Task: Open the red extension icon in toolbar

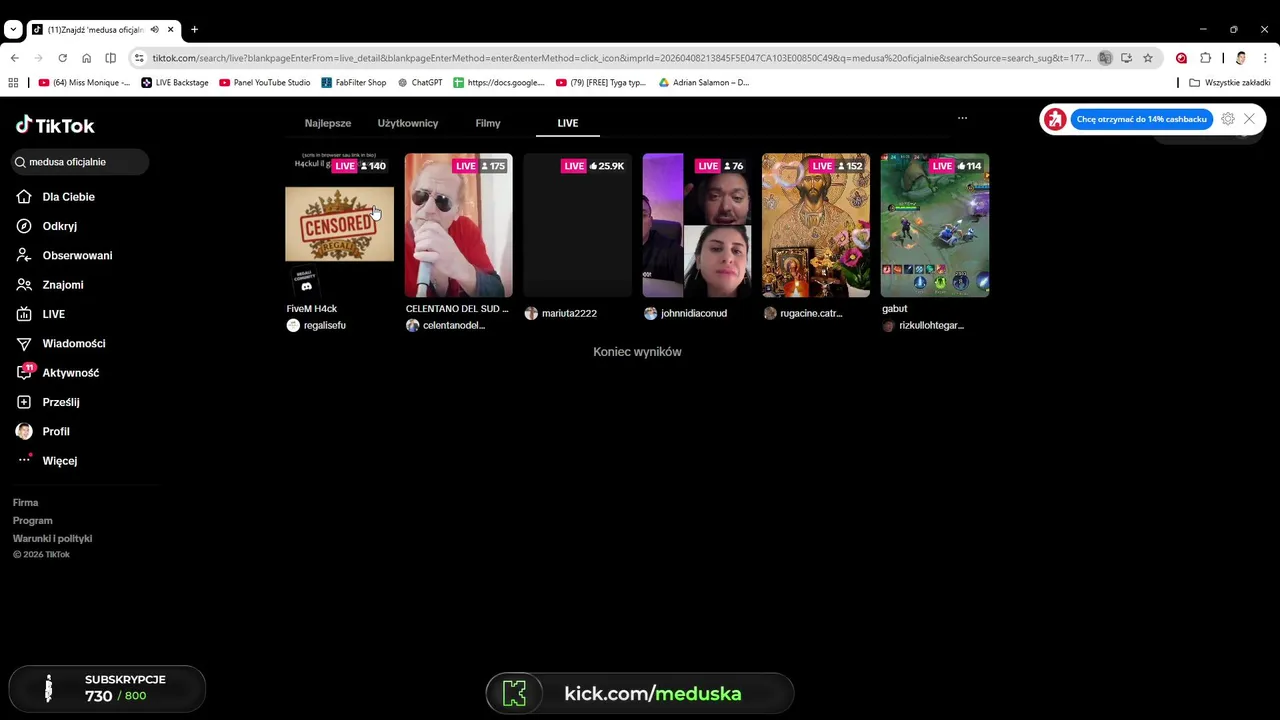Action: pyautogui.click(x=1181, y=58)
